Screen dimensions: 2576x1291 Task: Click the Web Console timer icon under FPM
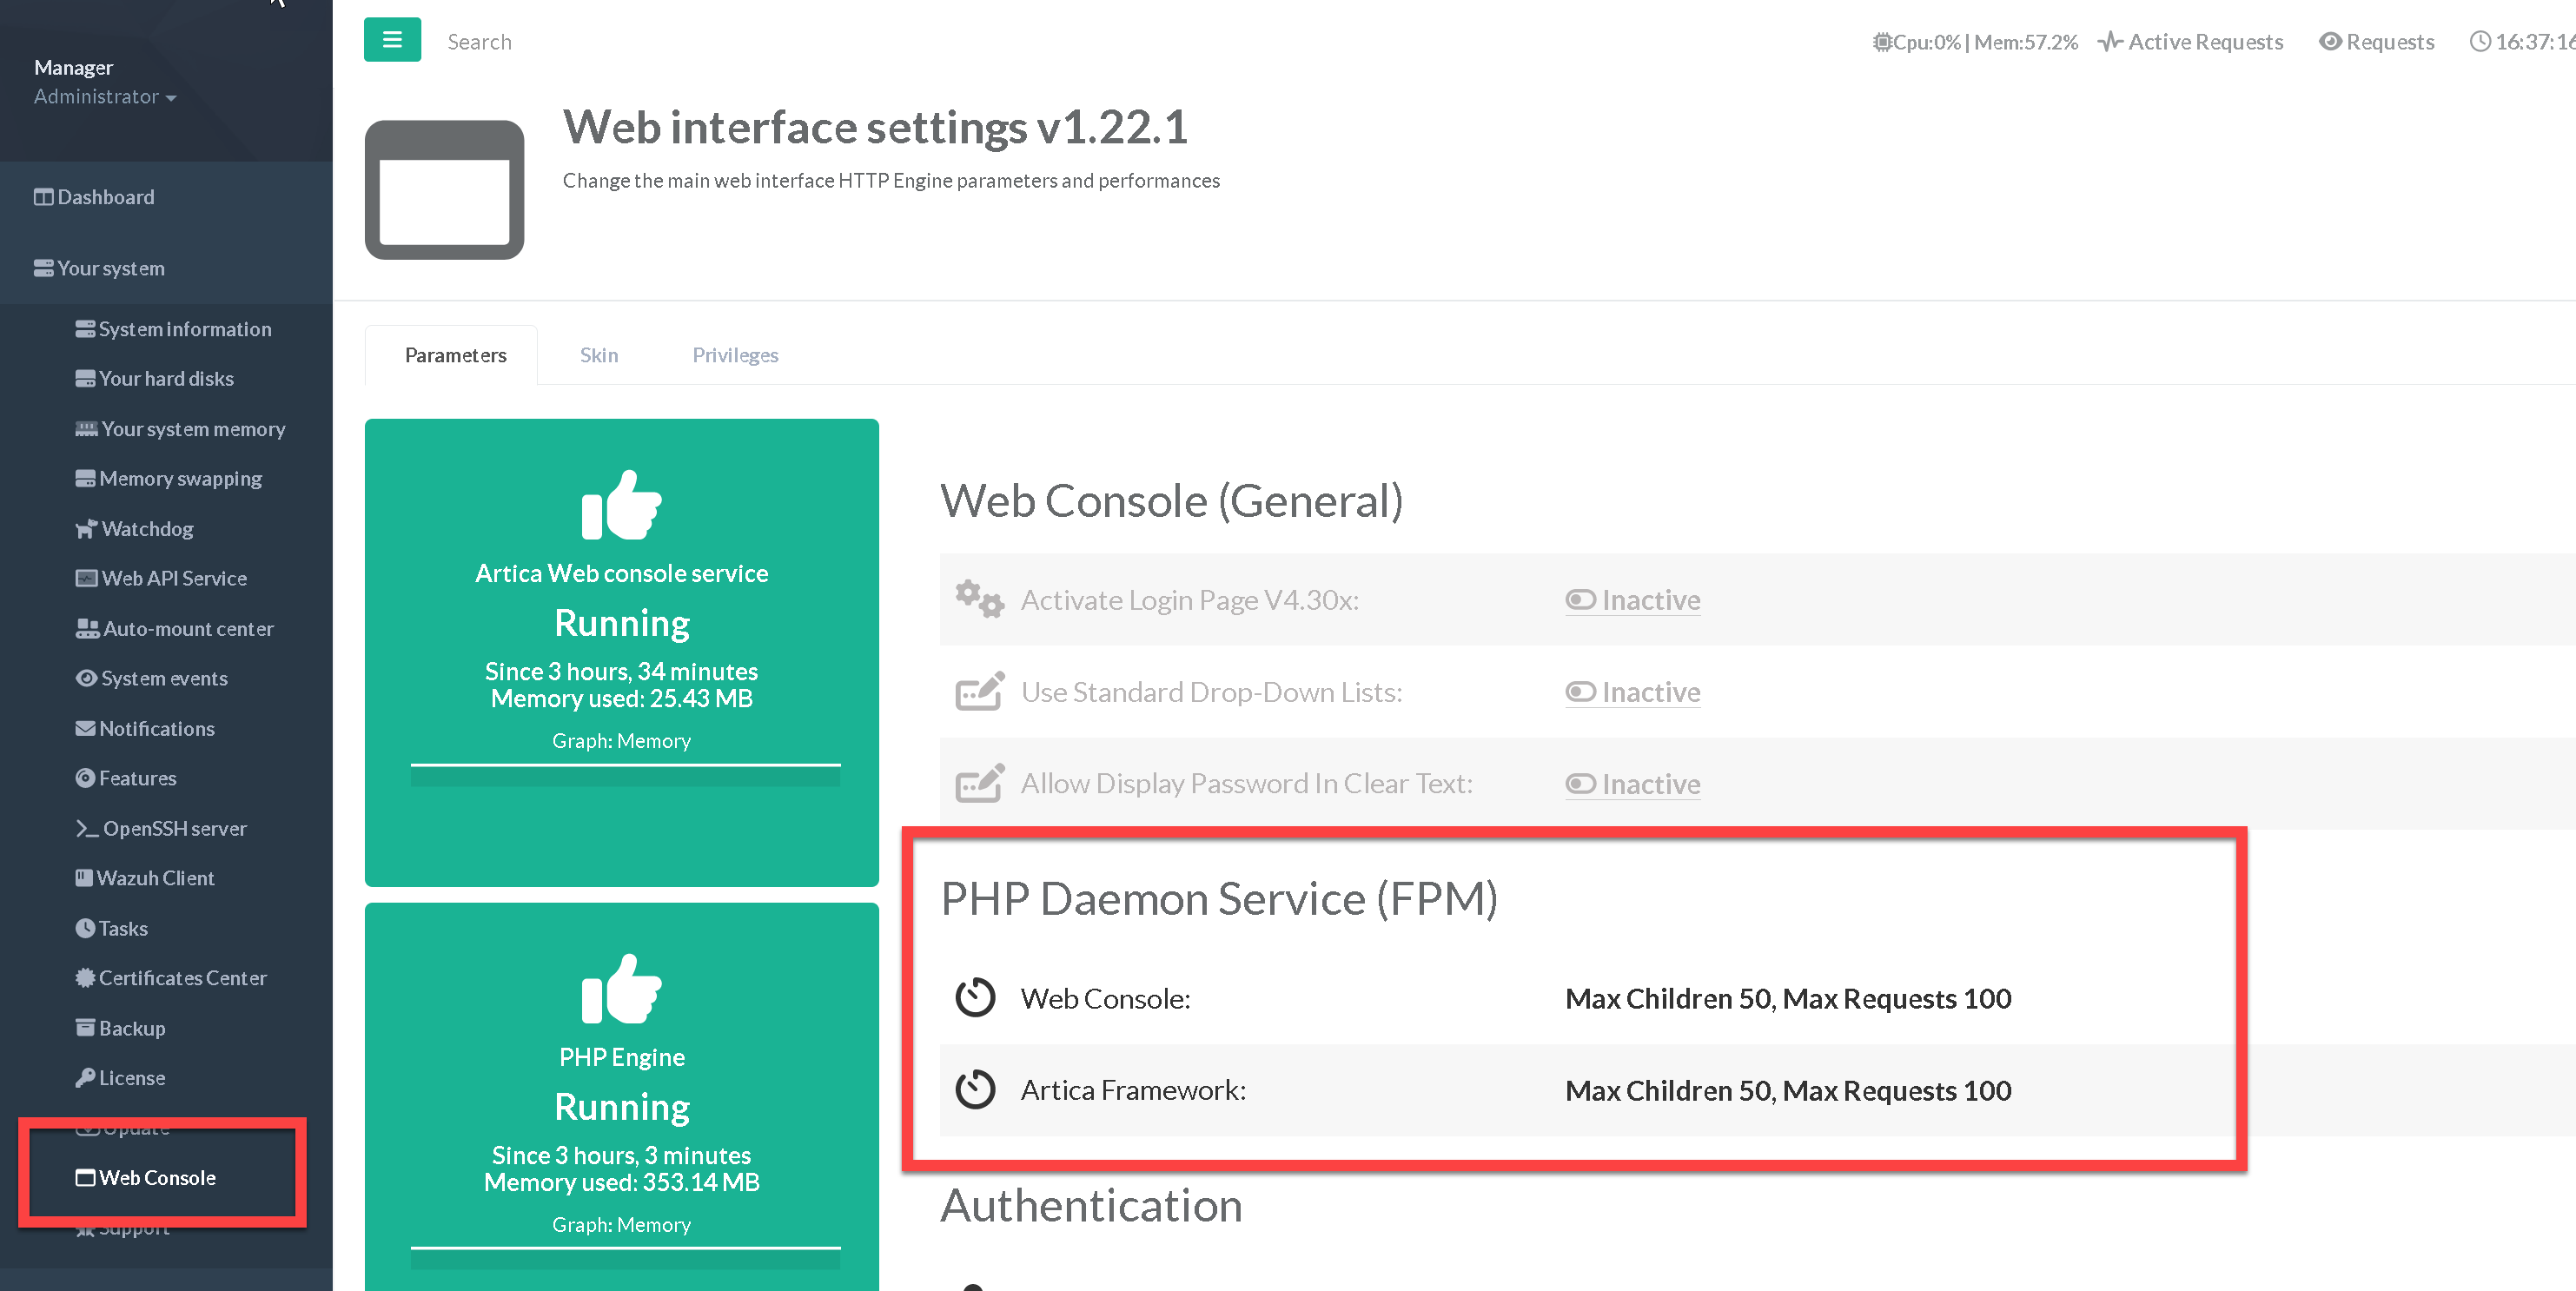[975, 998]
